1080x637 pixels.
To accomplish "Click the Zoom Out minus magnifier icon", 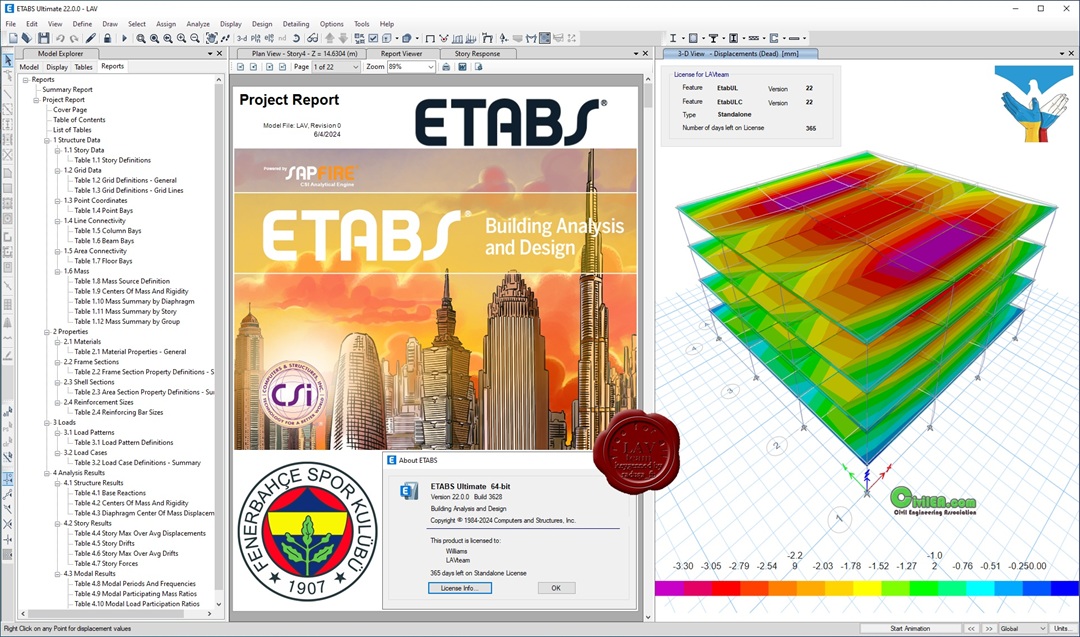I will pyautogui.click(x=195, y=38).
